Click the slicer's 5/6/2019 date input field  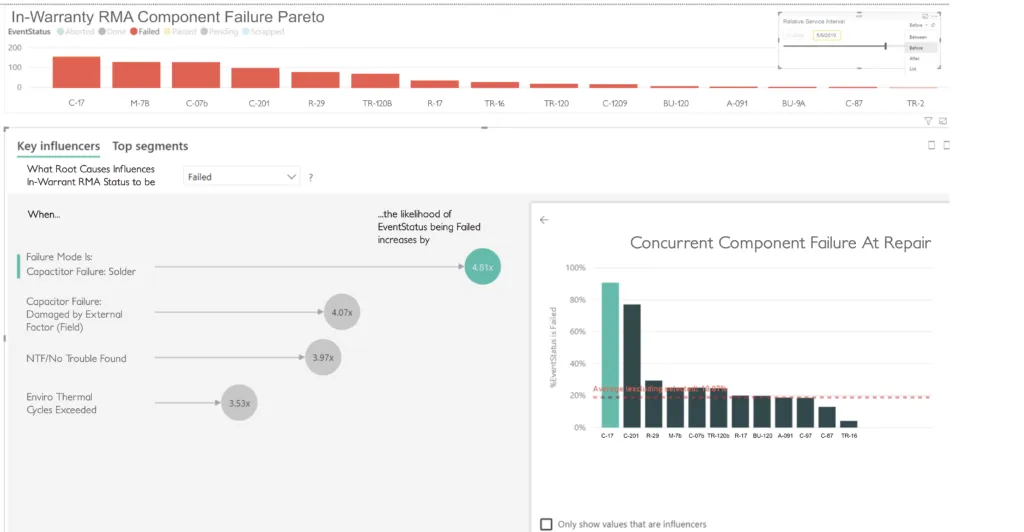pos(826,36)
